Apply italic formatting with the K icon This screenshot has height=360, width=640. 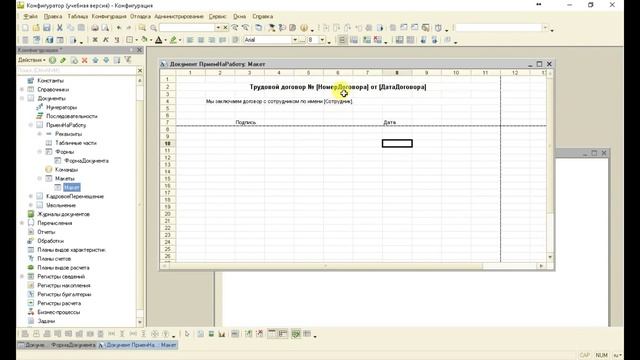[x=106, y=40]
